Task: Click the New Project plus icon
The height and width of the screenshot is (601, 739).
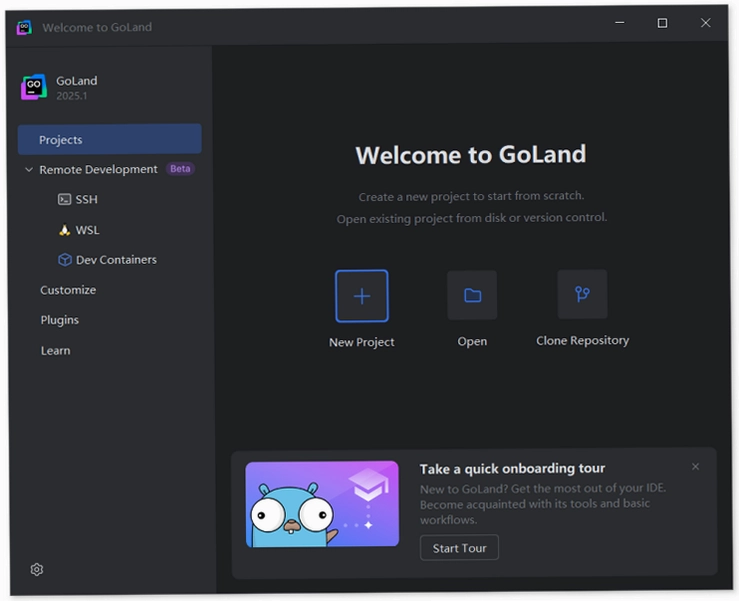Action: pos(361,296)
